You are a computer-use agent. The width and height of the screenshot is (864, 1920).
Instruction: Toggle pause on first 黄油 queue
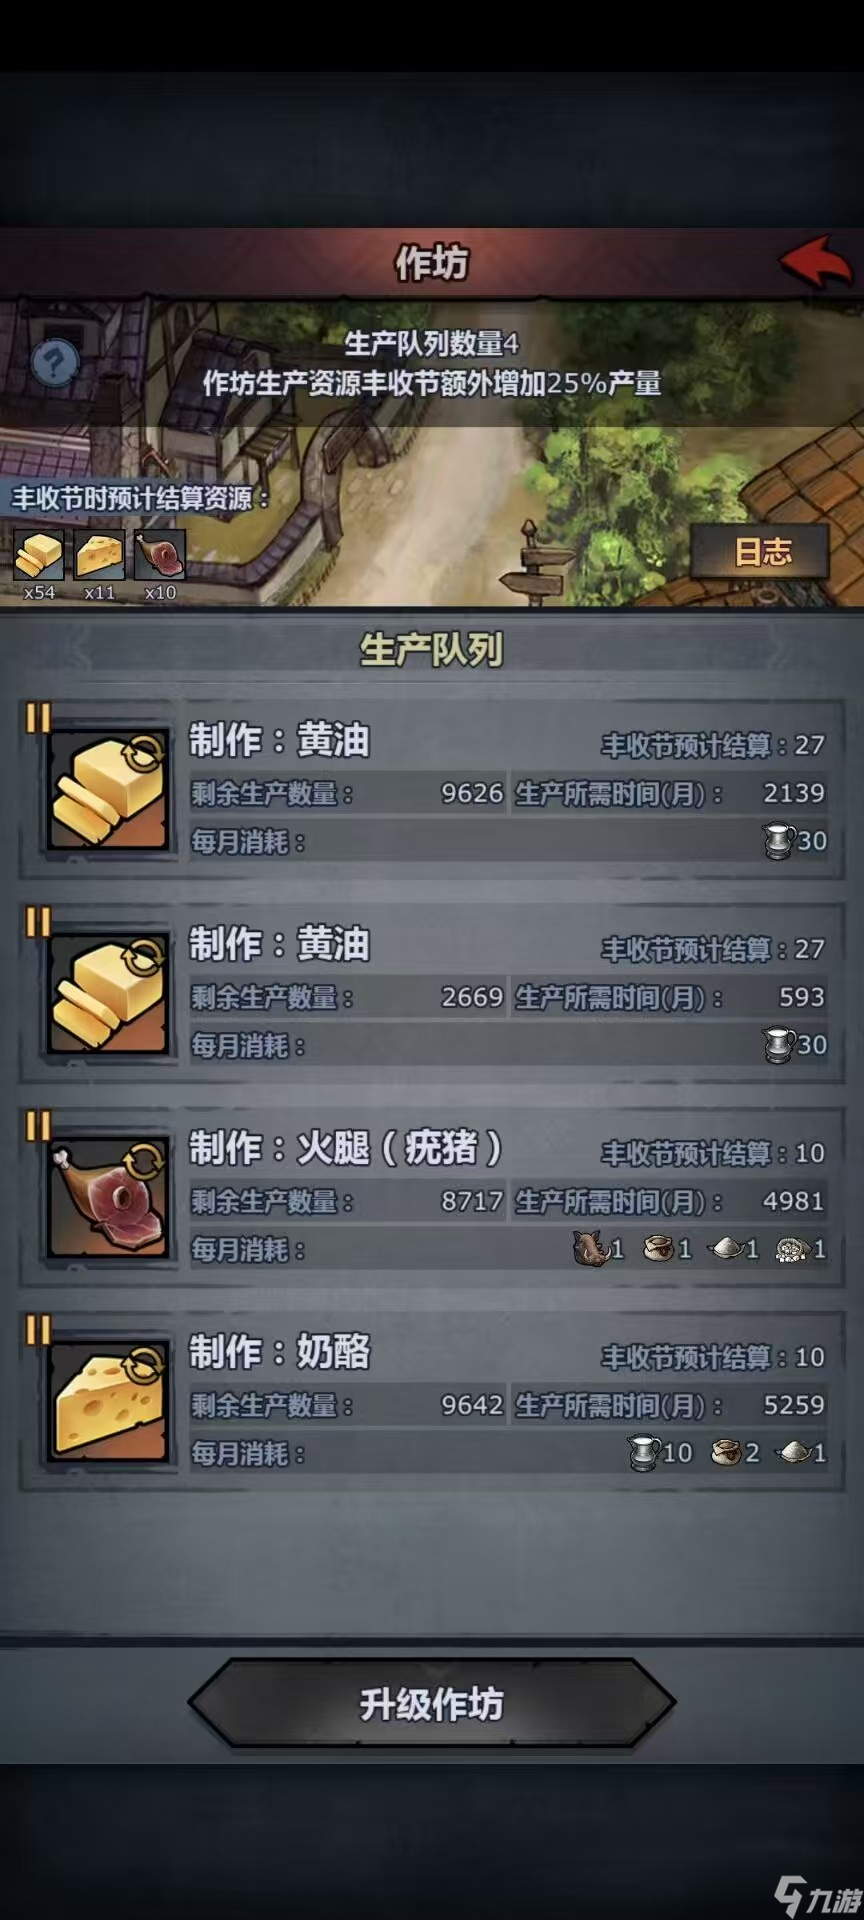pos(37,719)
